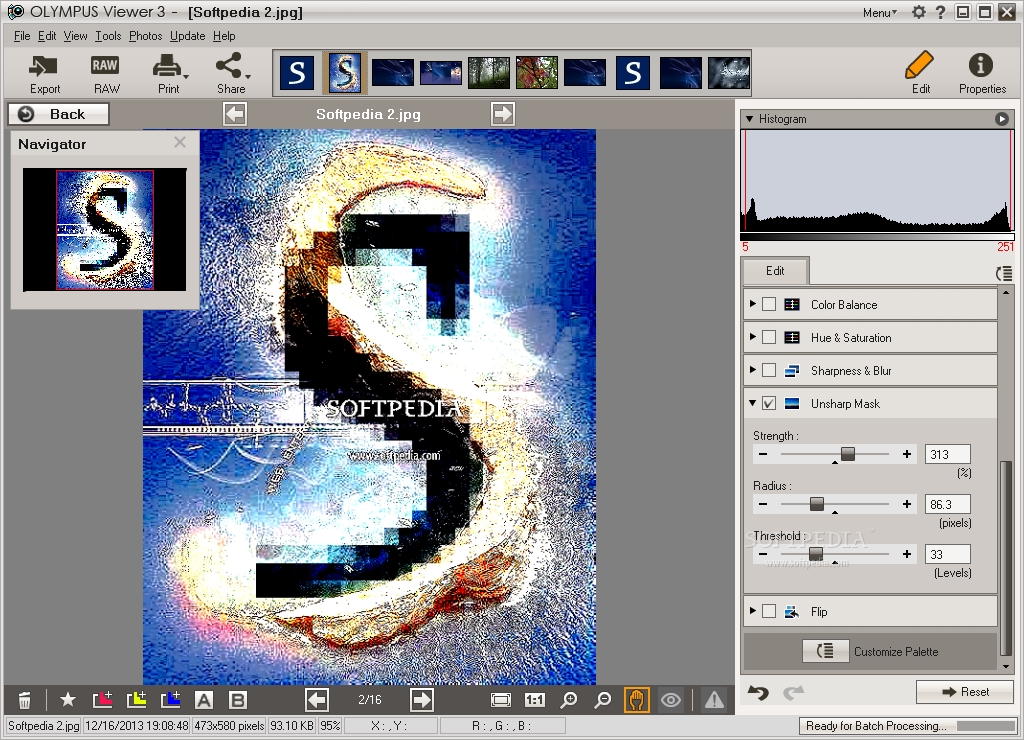Select the hand pan tool

click(637, 700)
